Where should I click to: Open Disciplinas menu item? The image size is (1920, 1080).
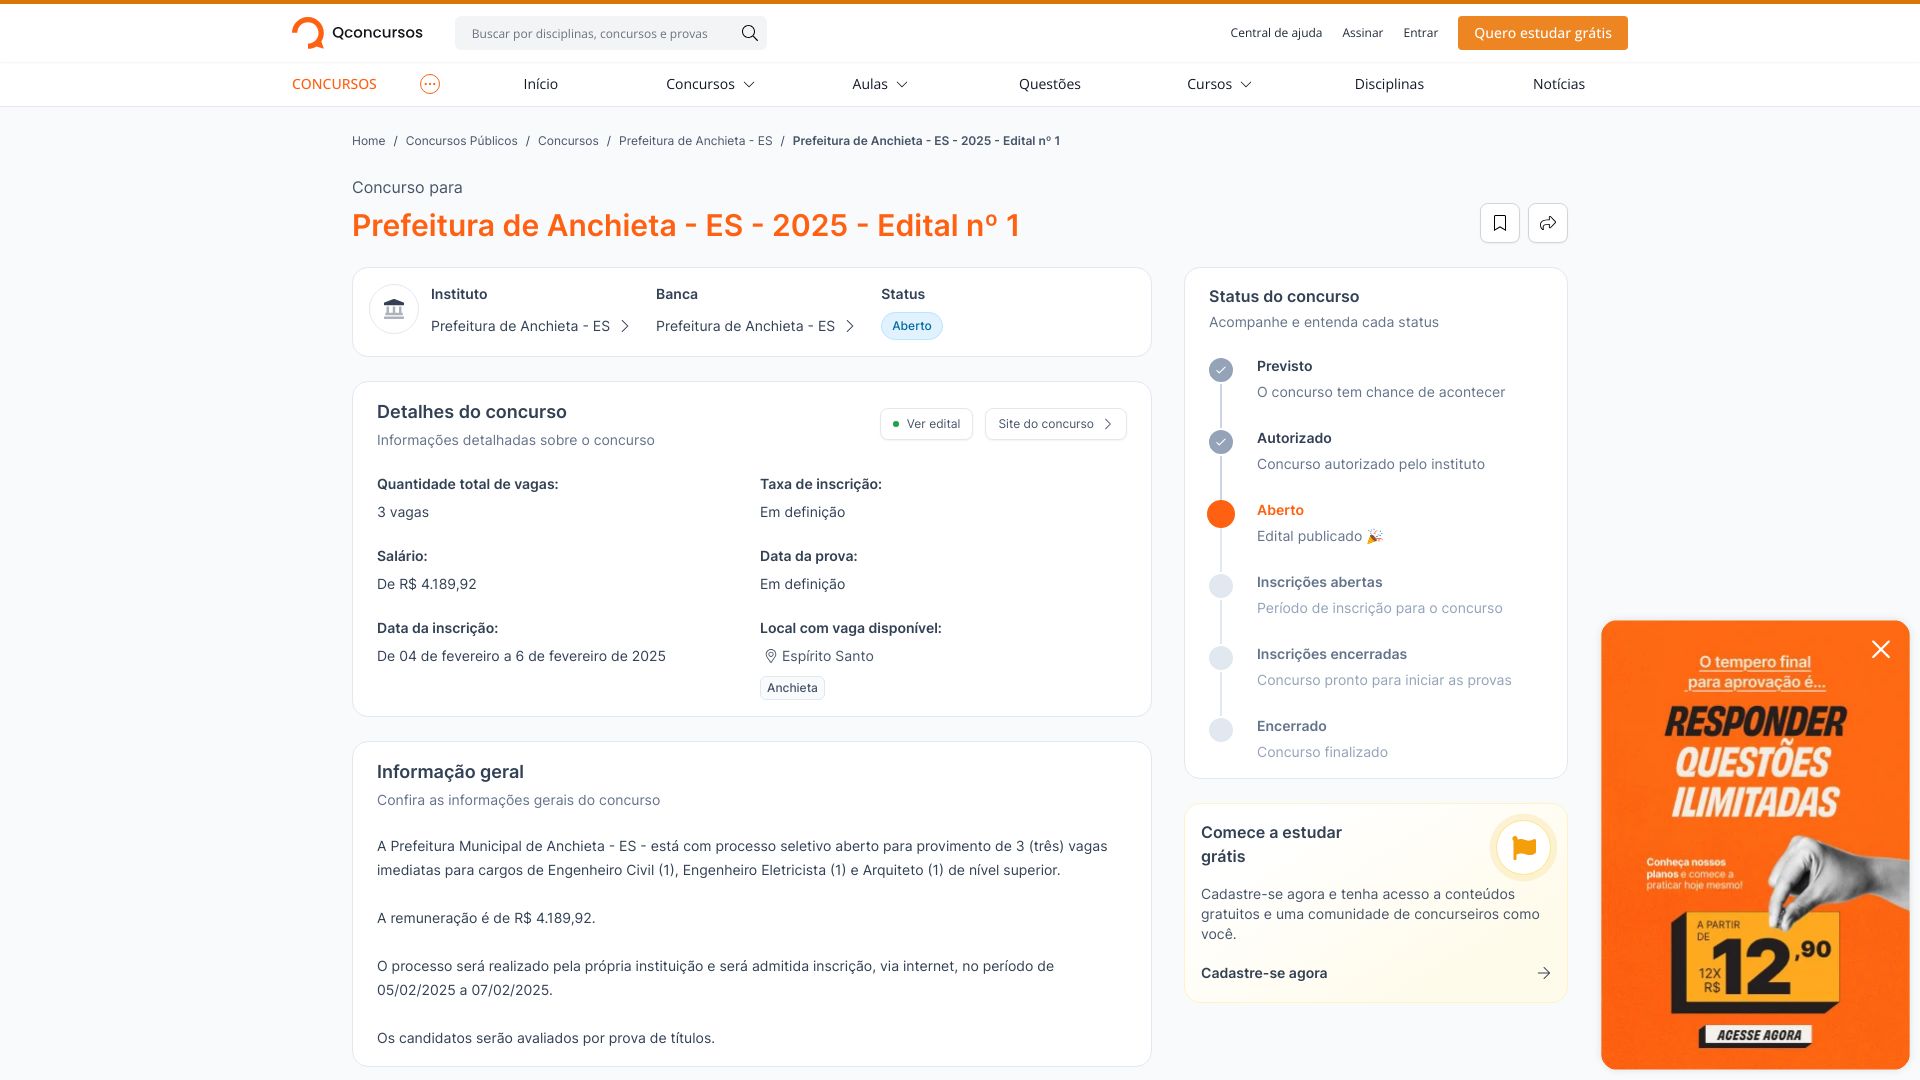(1389, 84)
